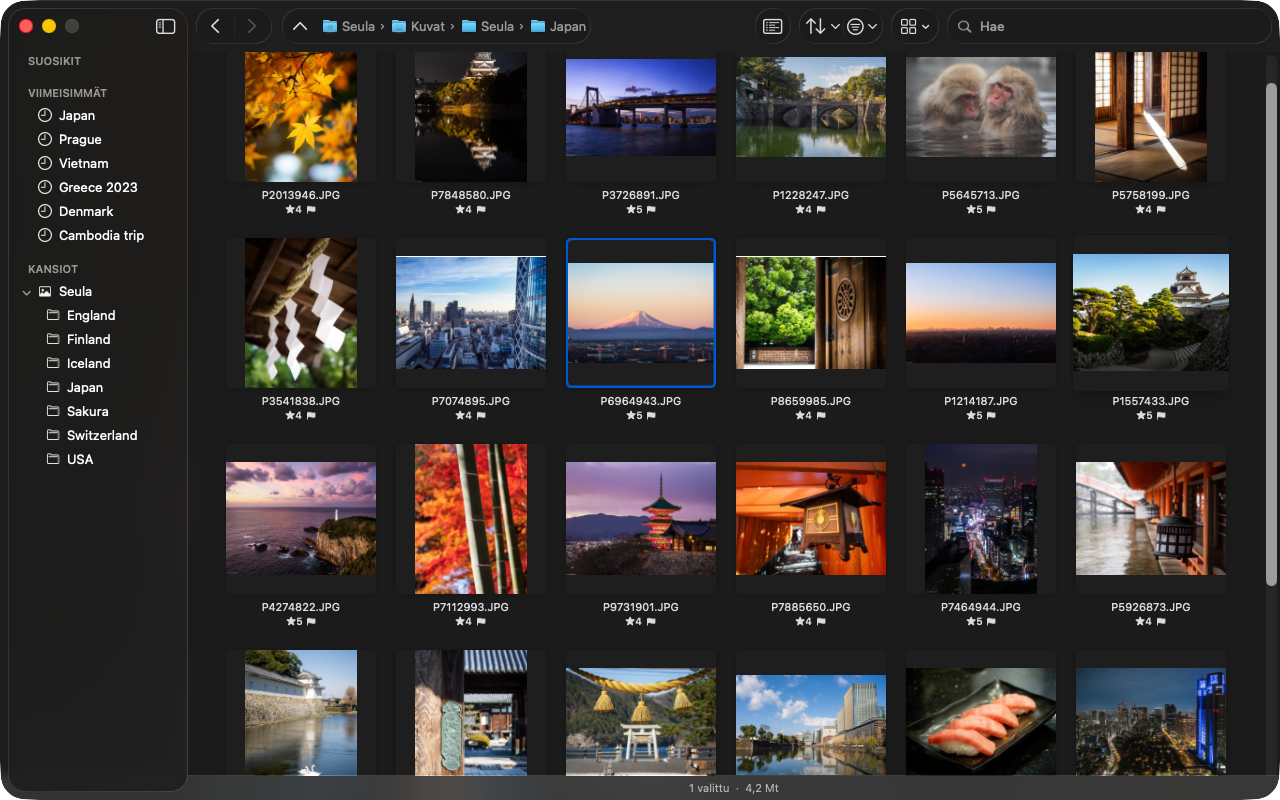
Task: Open the filter options dropdown
Action: point(862,27)
